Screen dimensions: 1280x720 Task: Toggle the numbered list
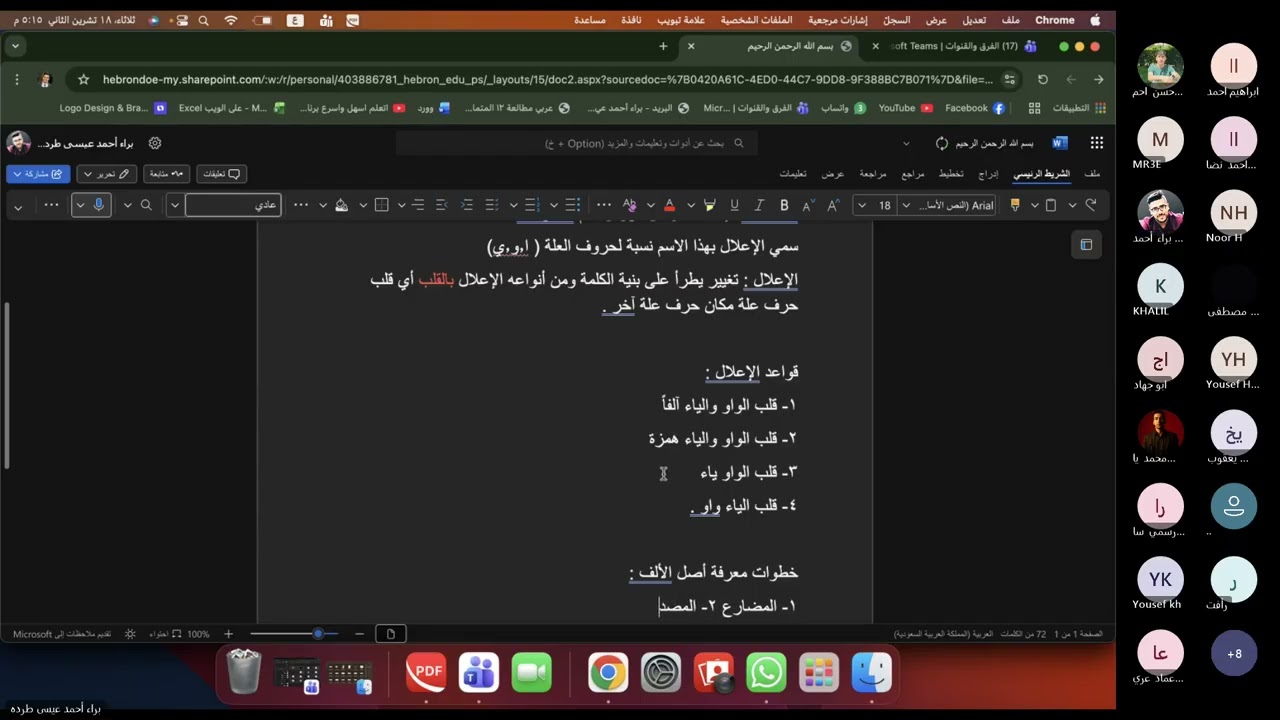pyautogui.click(x=532, y=205)
